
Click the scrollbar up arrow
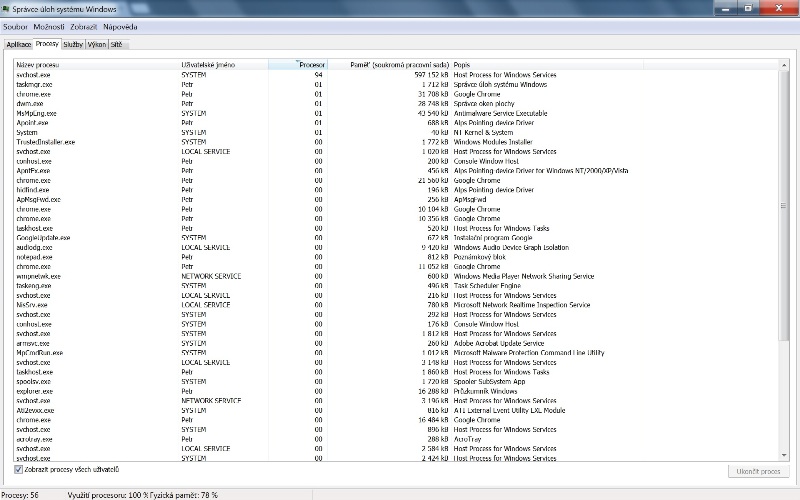coord(783,64)
